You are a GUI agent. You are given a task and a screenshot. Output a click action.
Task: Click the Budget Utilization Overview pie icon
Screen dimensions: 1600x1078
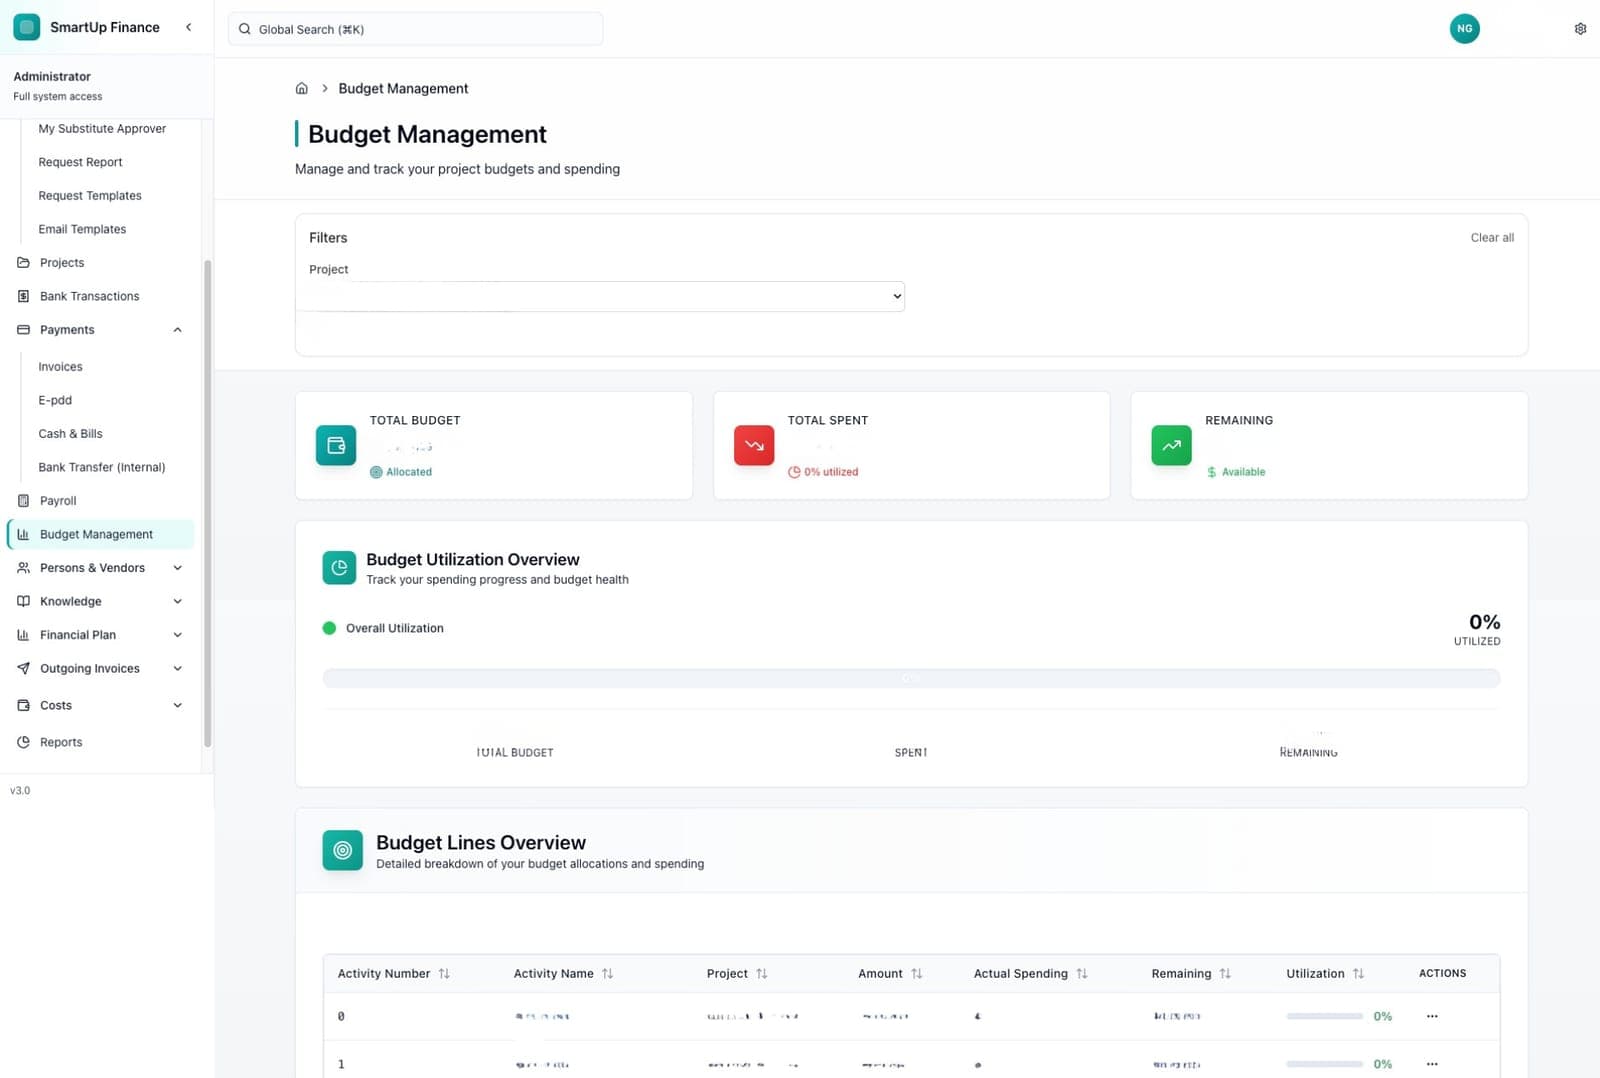click(339, 567)
